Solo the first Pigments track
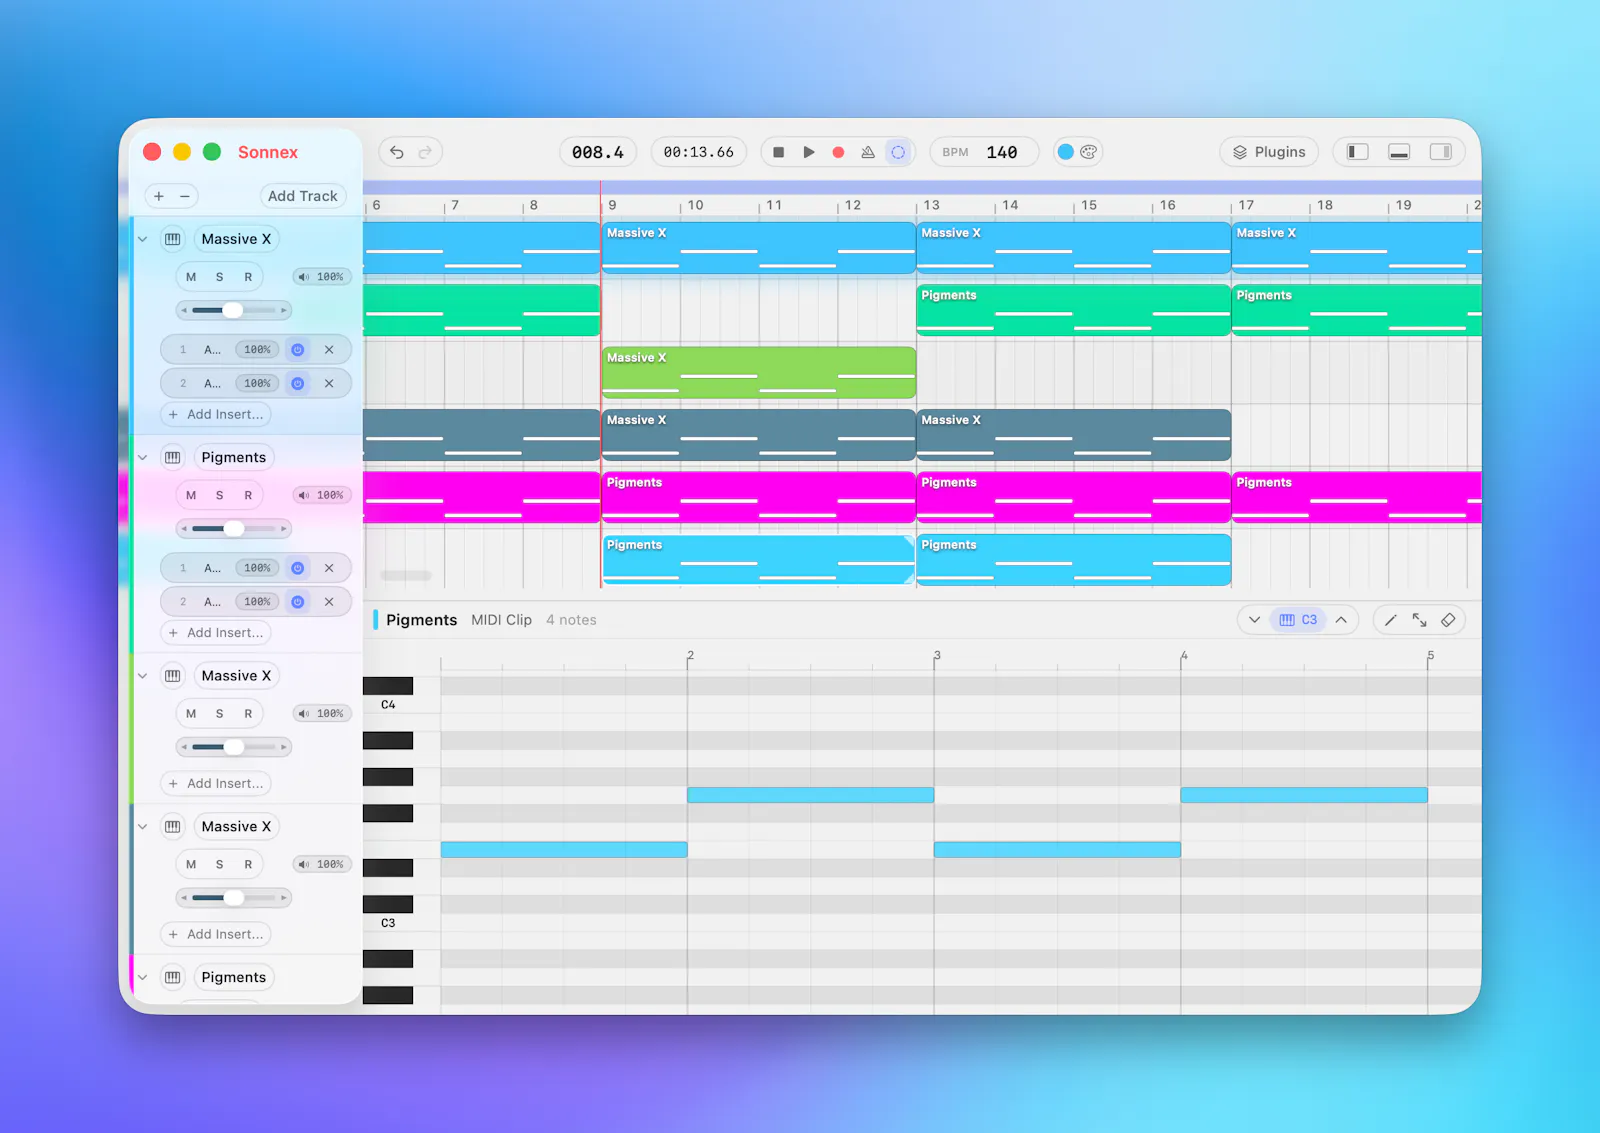 [x=220, y=495]
